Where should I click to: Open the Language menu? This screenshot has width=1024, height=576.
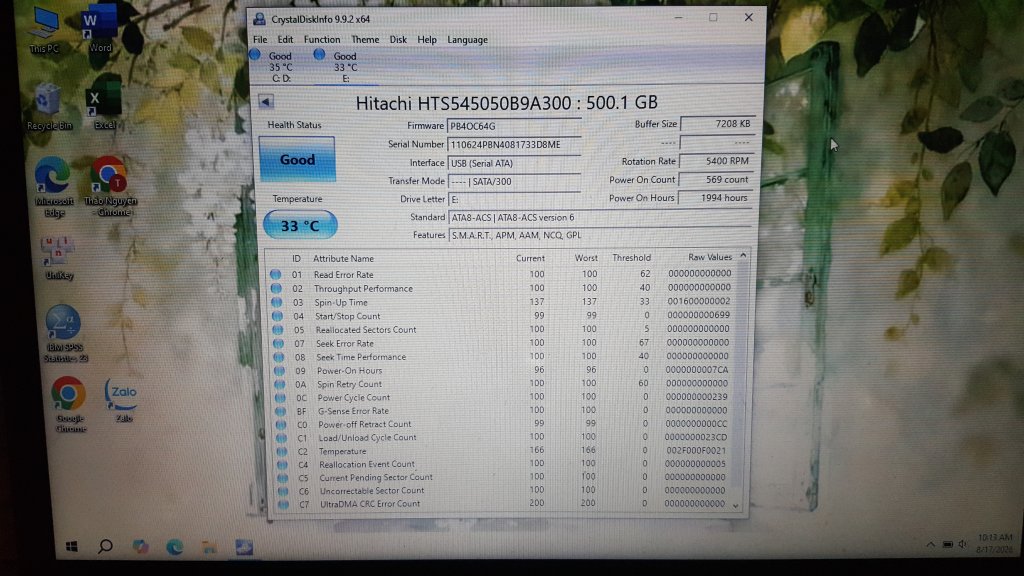click(x=467, y=40)
